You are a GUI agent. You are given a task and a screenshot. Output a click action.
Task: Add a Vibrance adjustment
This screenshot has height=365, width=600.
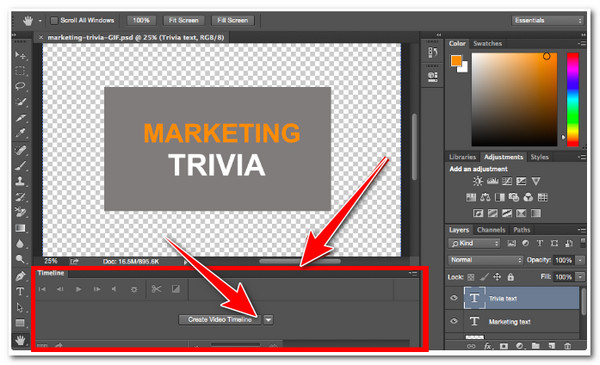pos(536,181)
